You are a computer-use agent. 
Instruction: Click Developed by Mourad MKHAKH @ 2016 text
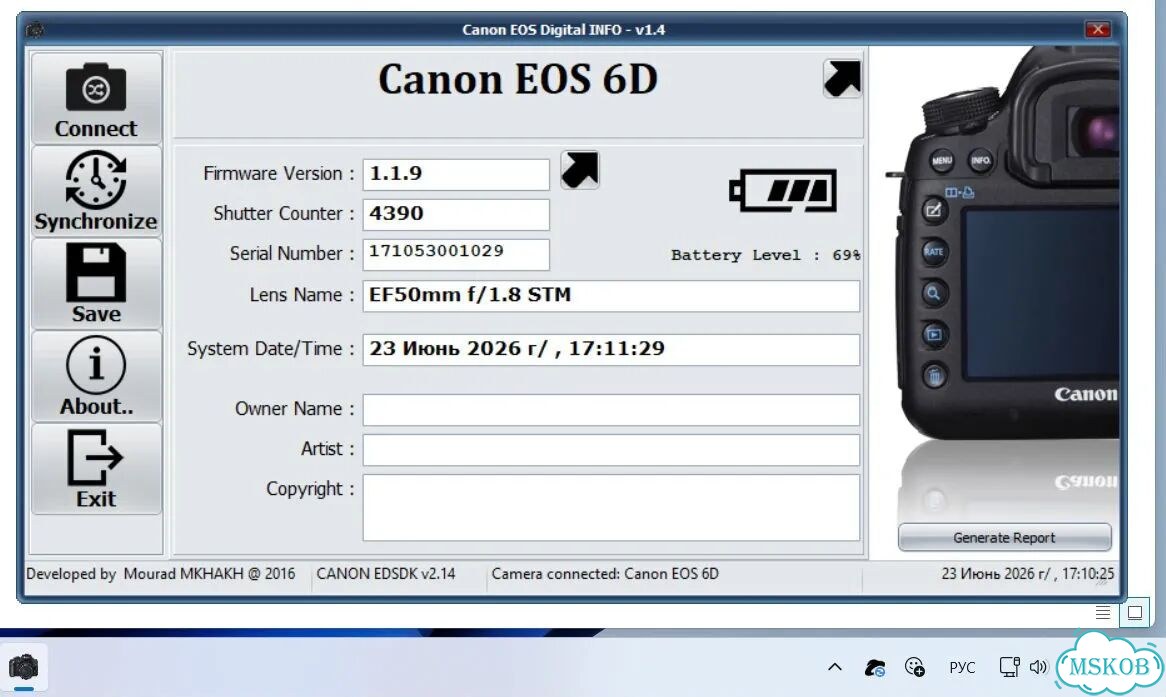pyautogui.click(x=161, y=574)
